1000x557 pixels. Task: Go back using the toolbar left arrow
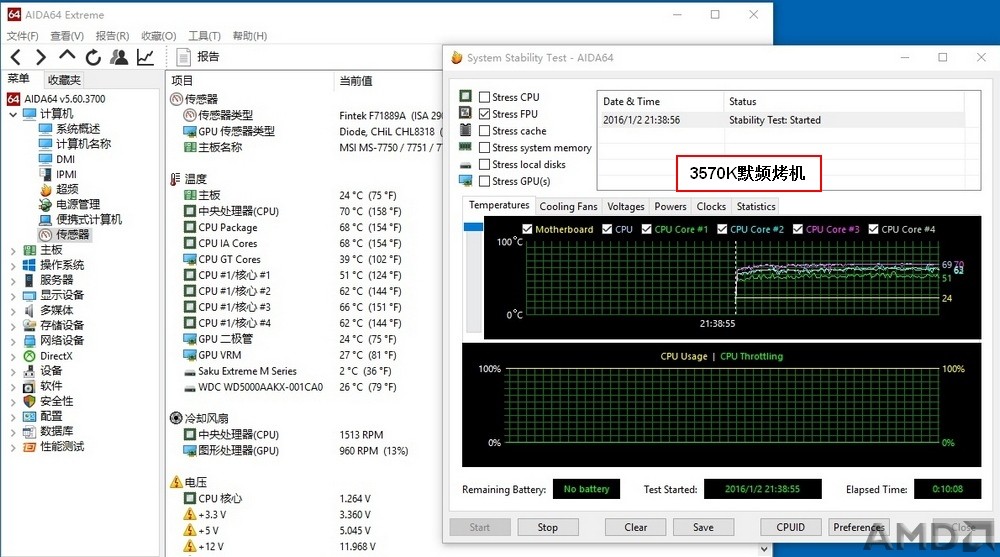click(16, 57)
